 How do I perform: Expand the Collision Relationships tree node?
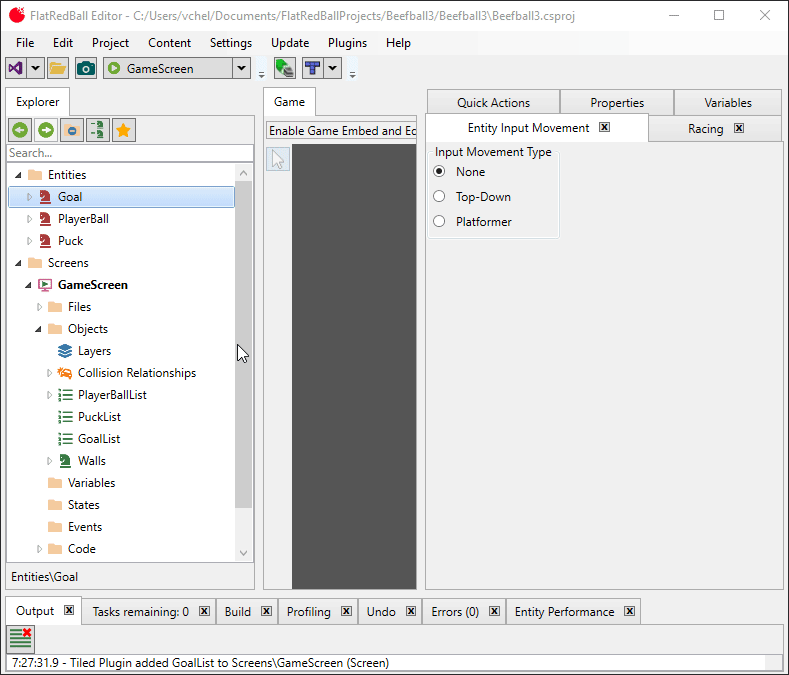[x=49, y=373]
